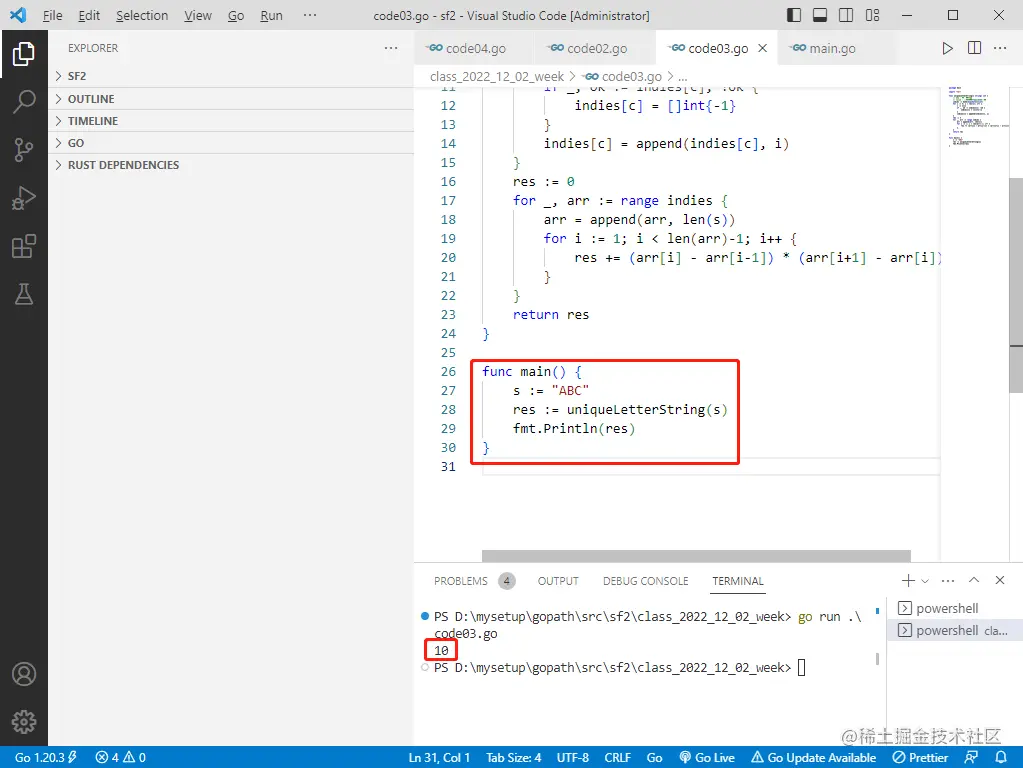Click the class_2022_12_02_week breadcrumb
The width and height of the screenshot is (1023, 768).
coord(496,76)
